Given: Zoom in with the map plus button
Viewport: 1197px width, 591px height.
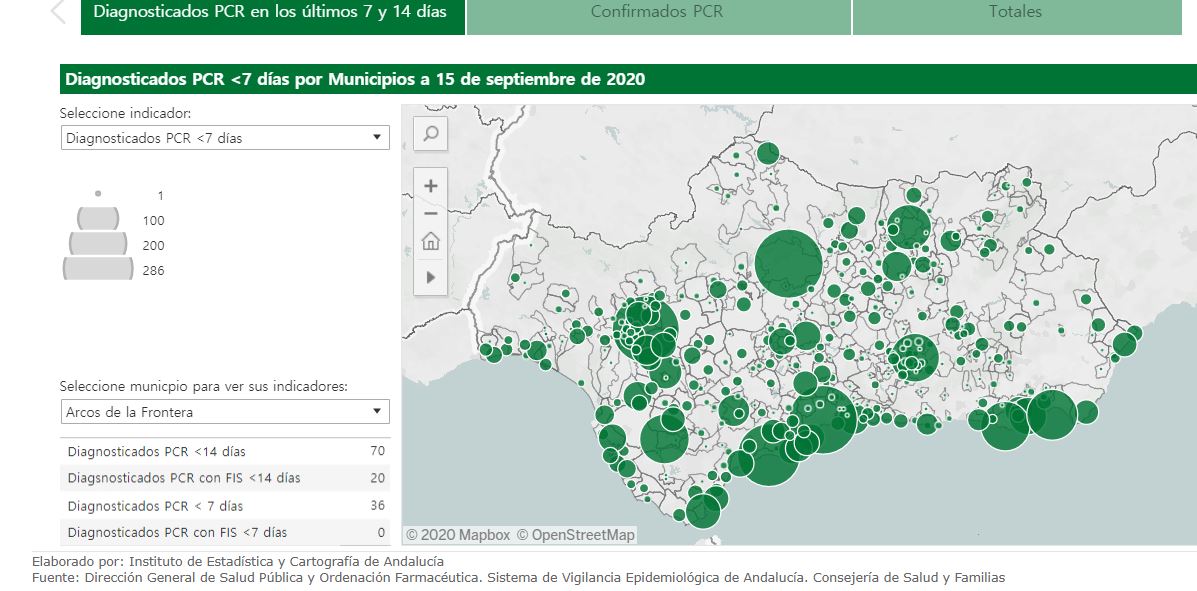Looking at the screenshot, I should 431,186.
